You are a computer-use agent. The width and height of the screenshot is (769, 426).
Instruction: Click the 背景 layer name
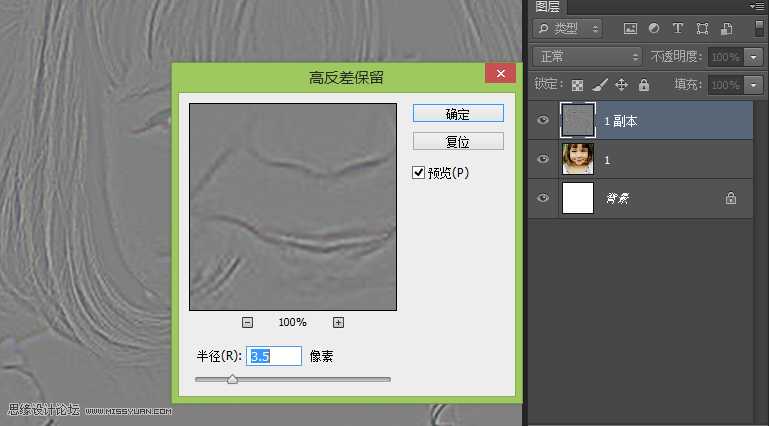pyautogui.click(x=617, y=199)
